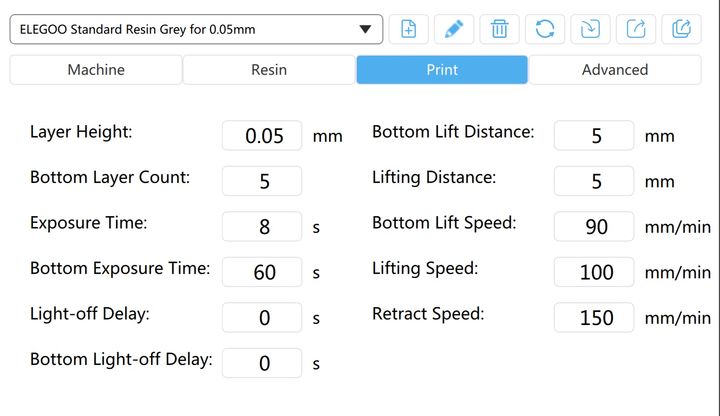Click the Exposure Time value box
The image size is (720, 416).
[263, 226]
